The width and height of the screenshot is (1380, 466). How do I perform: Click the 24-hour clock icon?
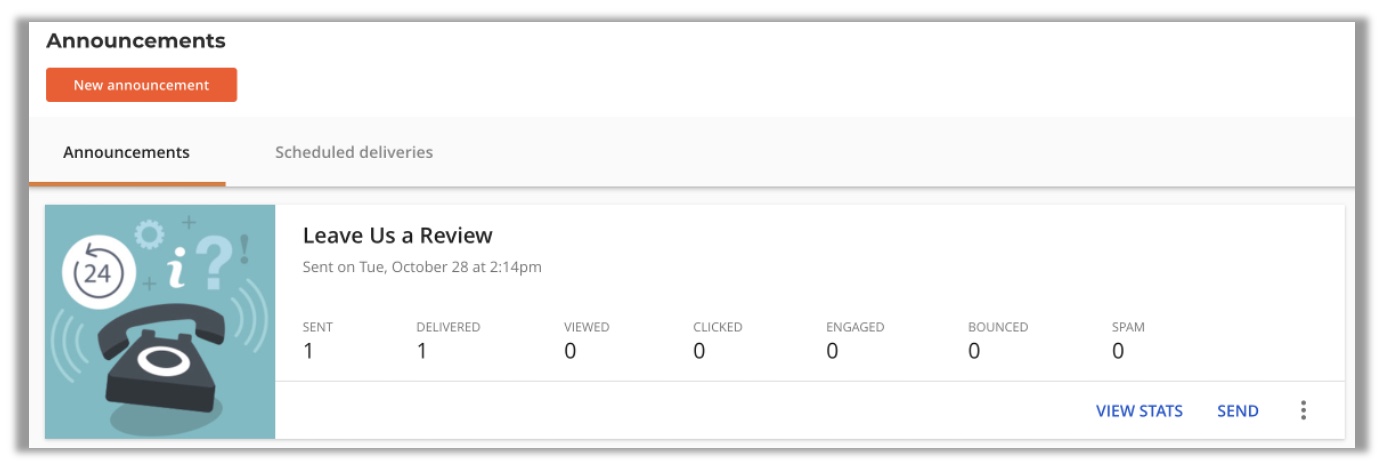[97, 273]
